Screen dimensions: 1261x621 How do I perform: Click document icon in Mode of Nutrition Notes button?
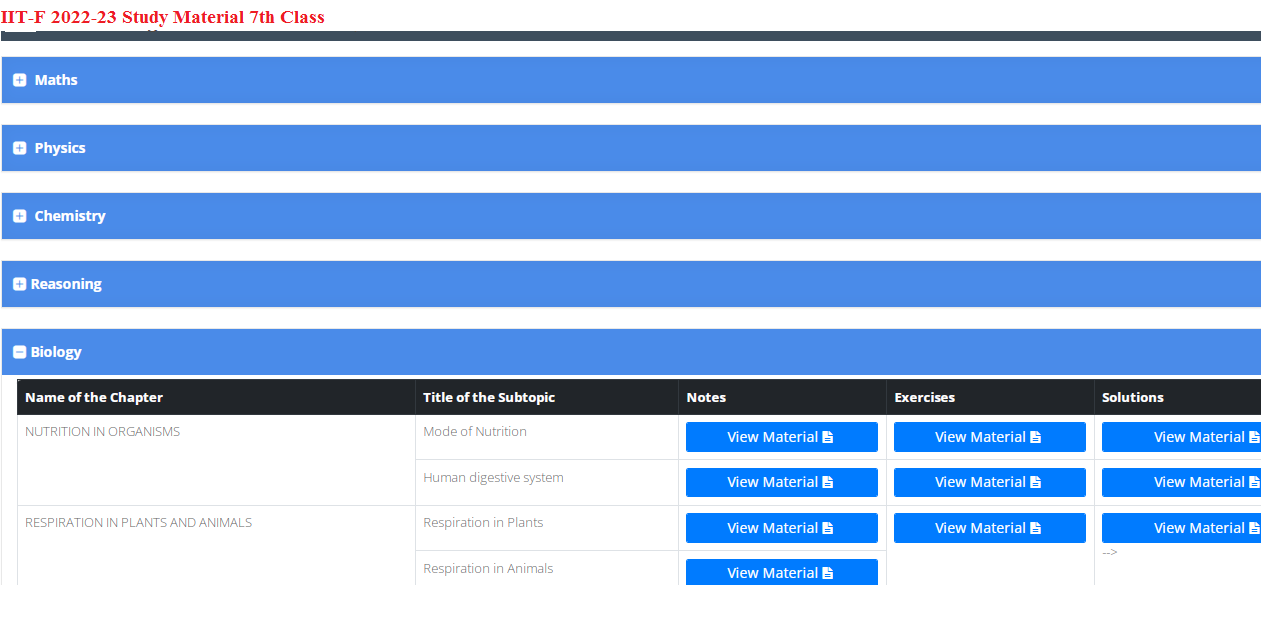click(x=828, y=437)
